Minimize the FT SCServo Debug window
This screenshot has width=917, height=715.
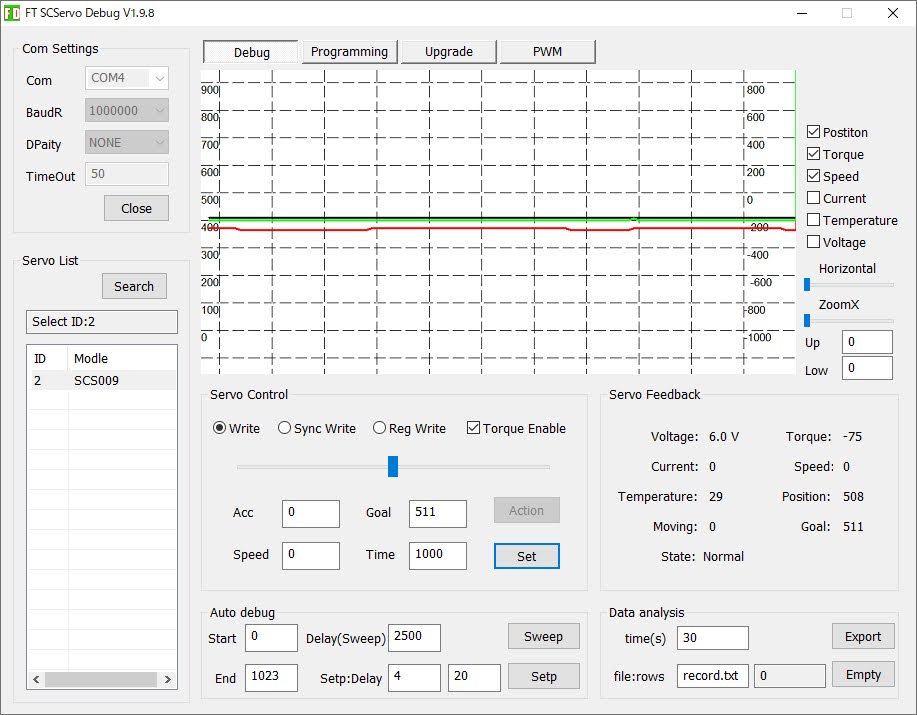click(x=802, y=13)
